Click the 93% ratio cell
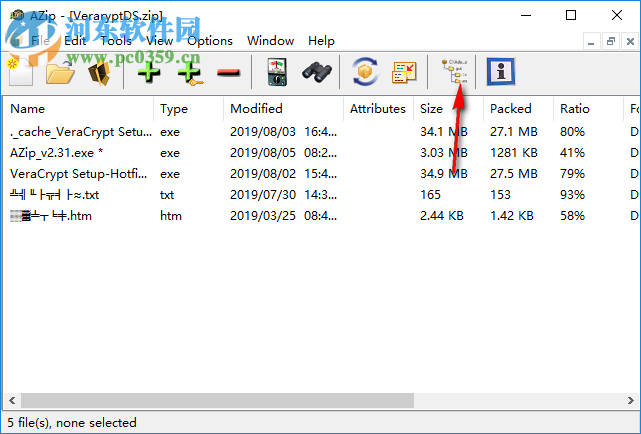641x434 pixels. pyautogui.click(x=572, y=195)
